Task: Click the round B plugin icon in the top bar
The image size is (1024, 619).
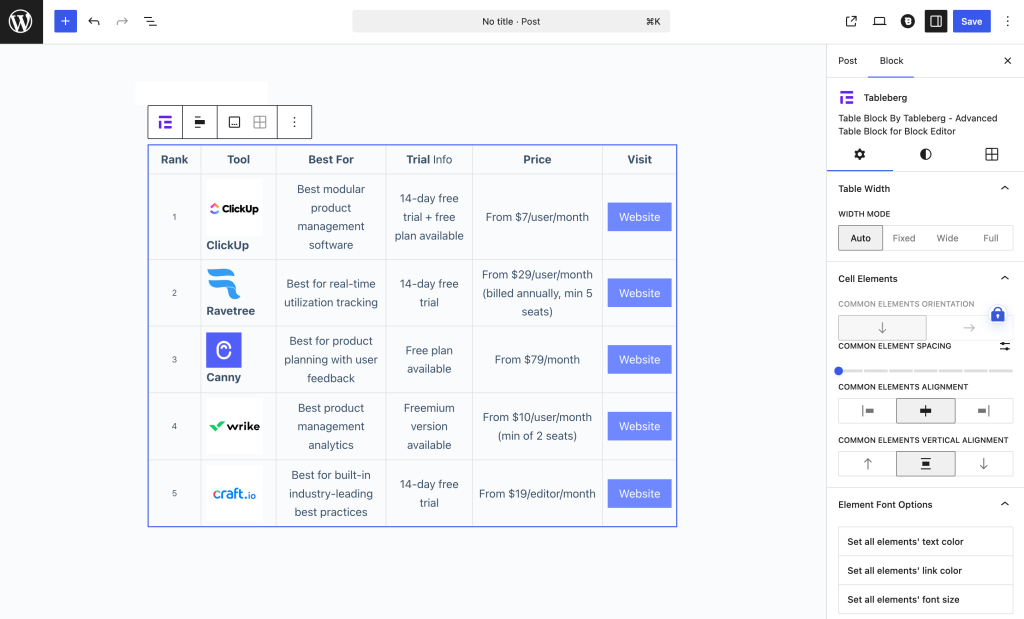Action: (908, 22)
